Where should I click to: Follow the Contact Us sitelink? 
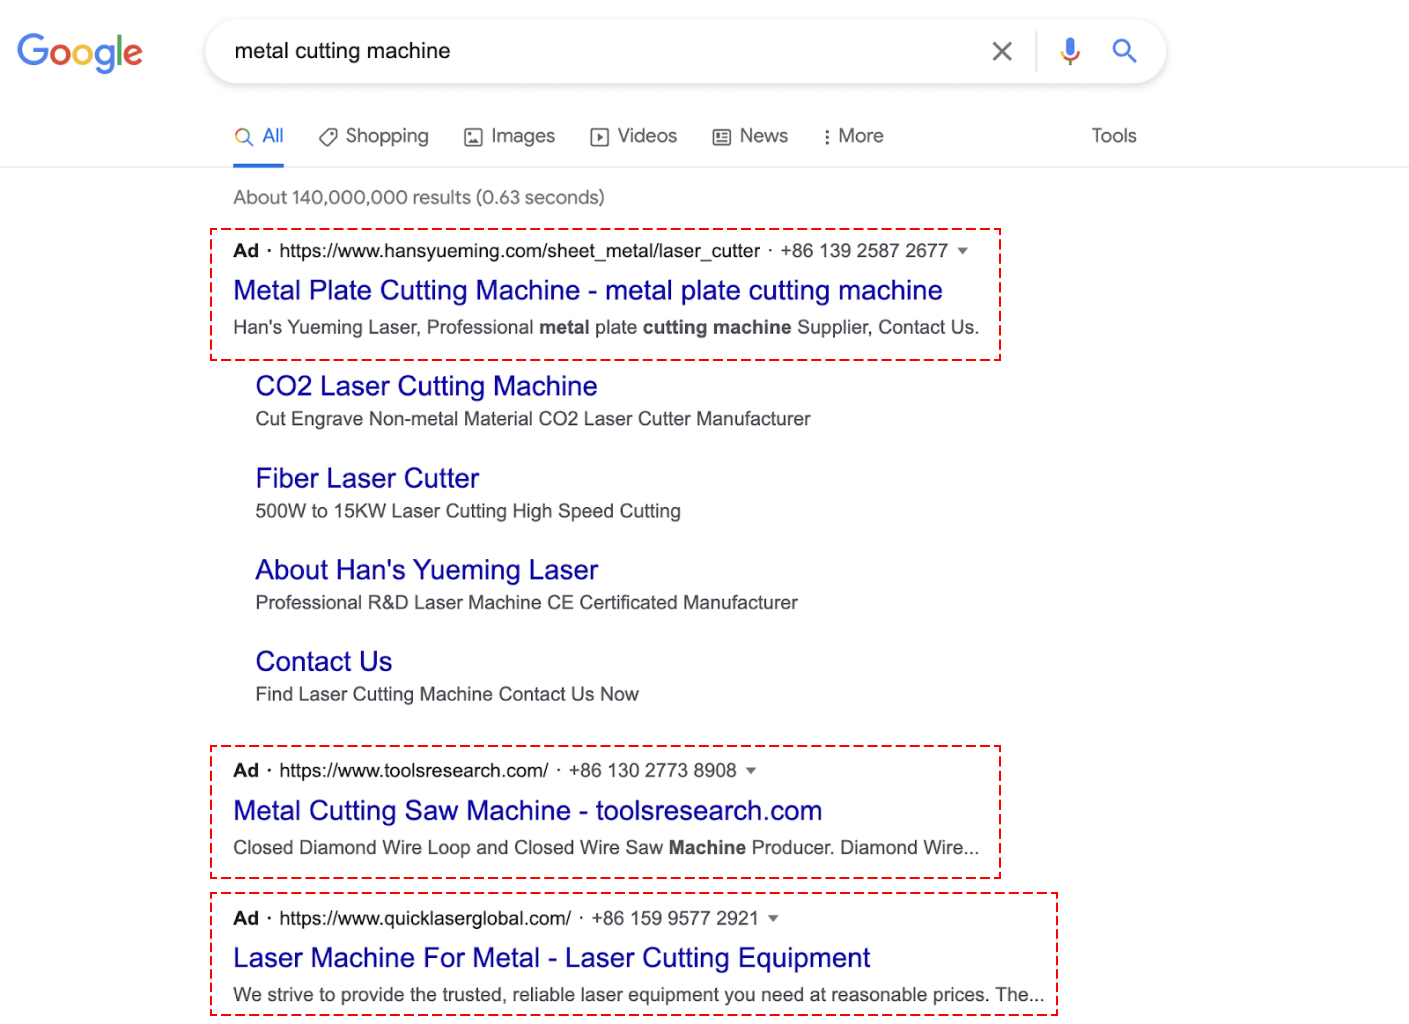coord(324,662)
